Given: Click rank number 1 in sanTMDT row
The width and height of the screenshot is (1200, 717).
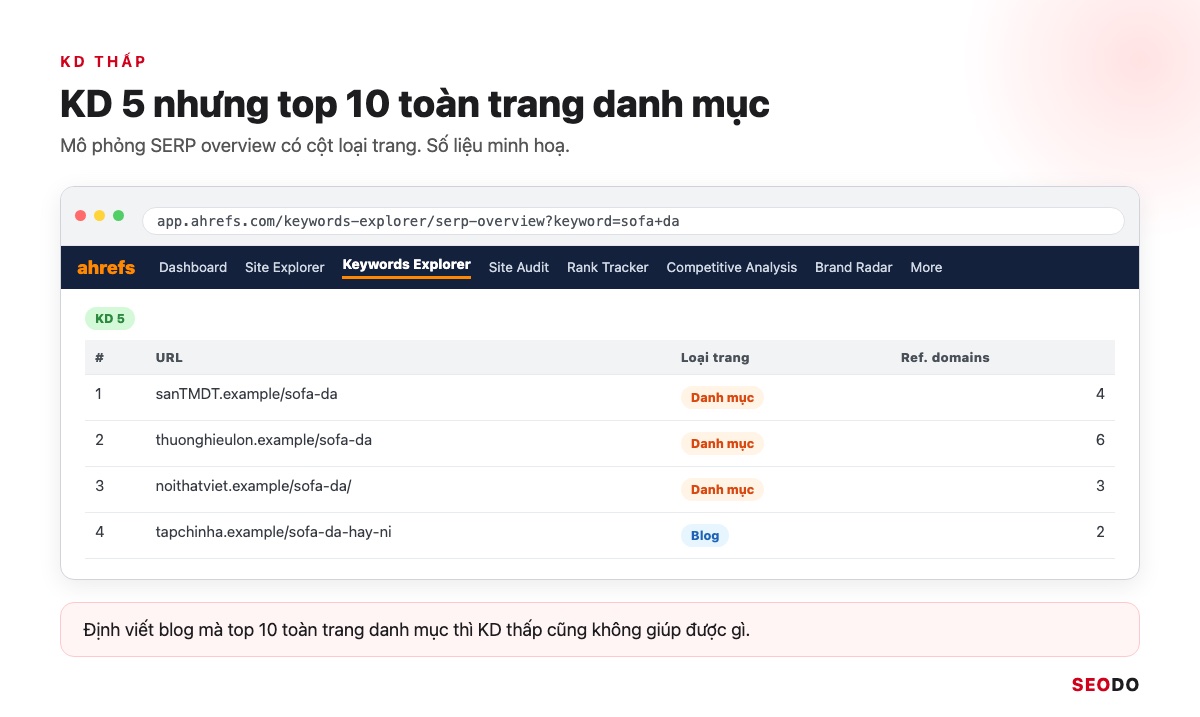Looking at the screenshot, I should [99, 394].
